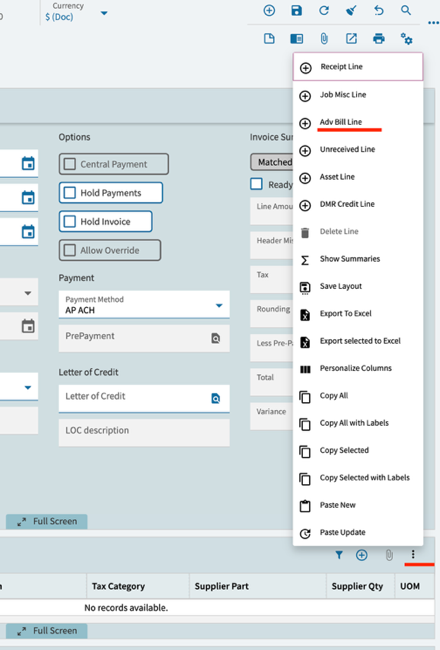
Task: Choose DMR Credit Line menu item
Action: click(x=358, y=204)
